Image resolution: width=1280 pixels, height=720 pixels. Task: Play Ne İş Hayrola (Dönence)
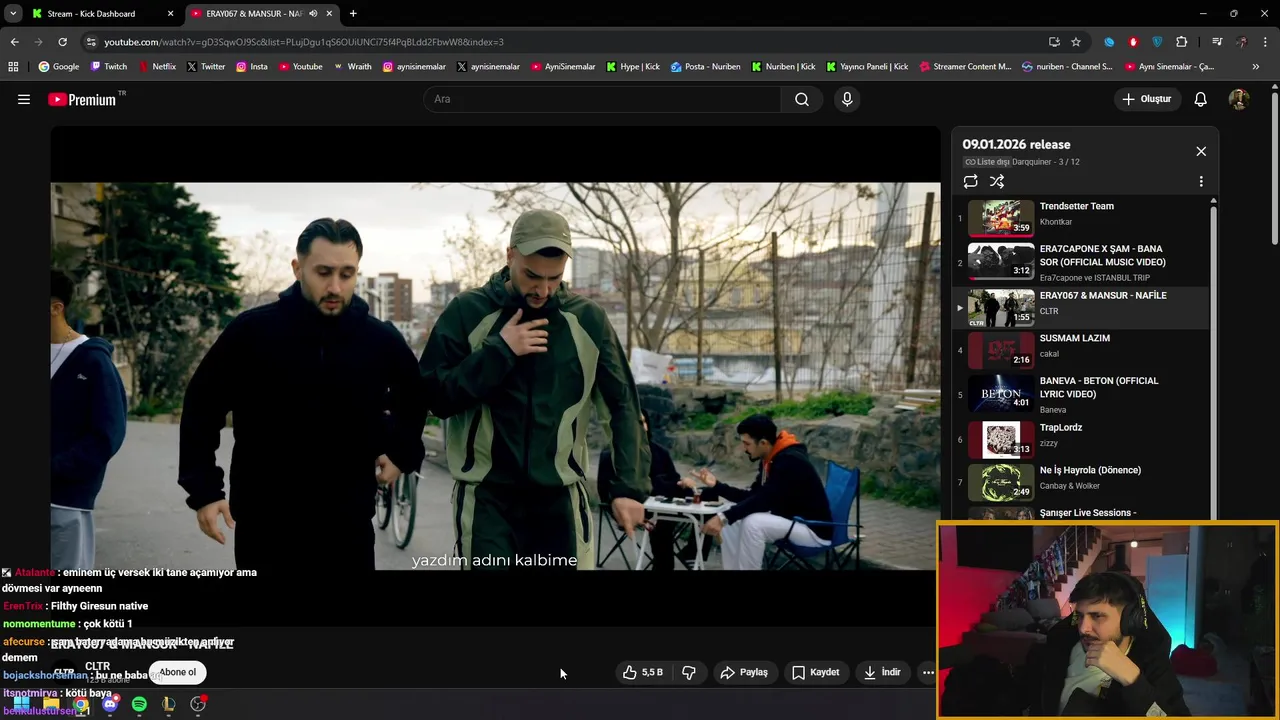[1081, 481]
